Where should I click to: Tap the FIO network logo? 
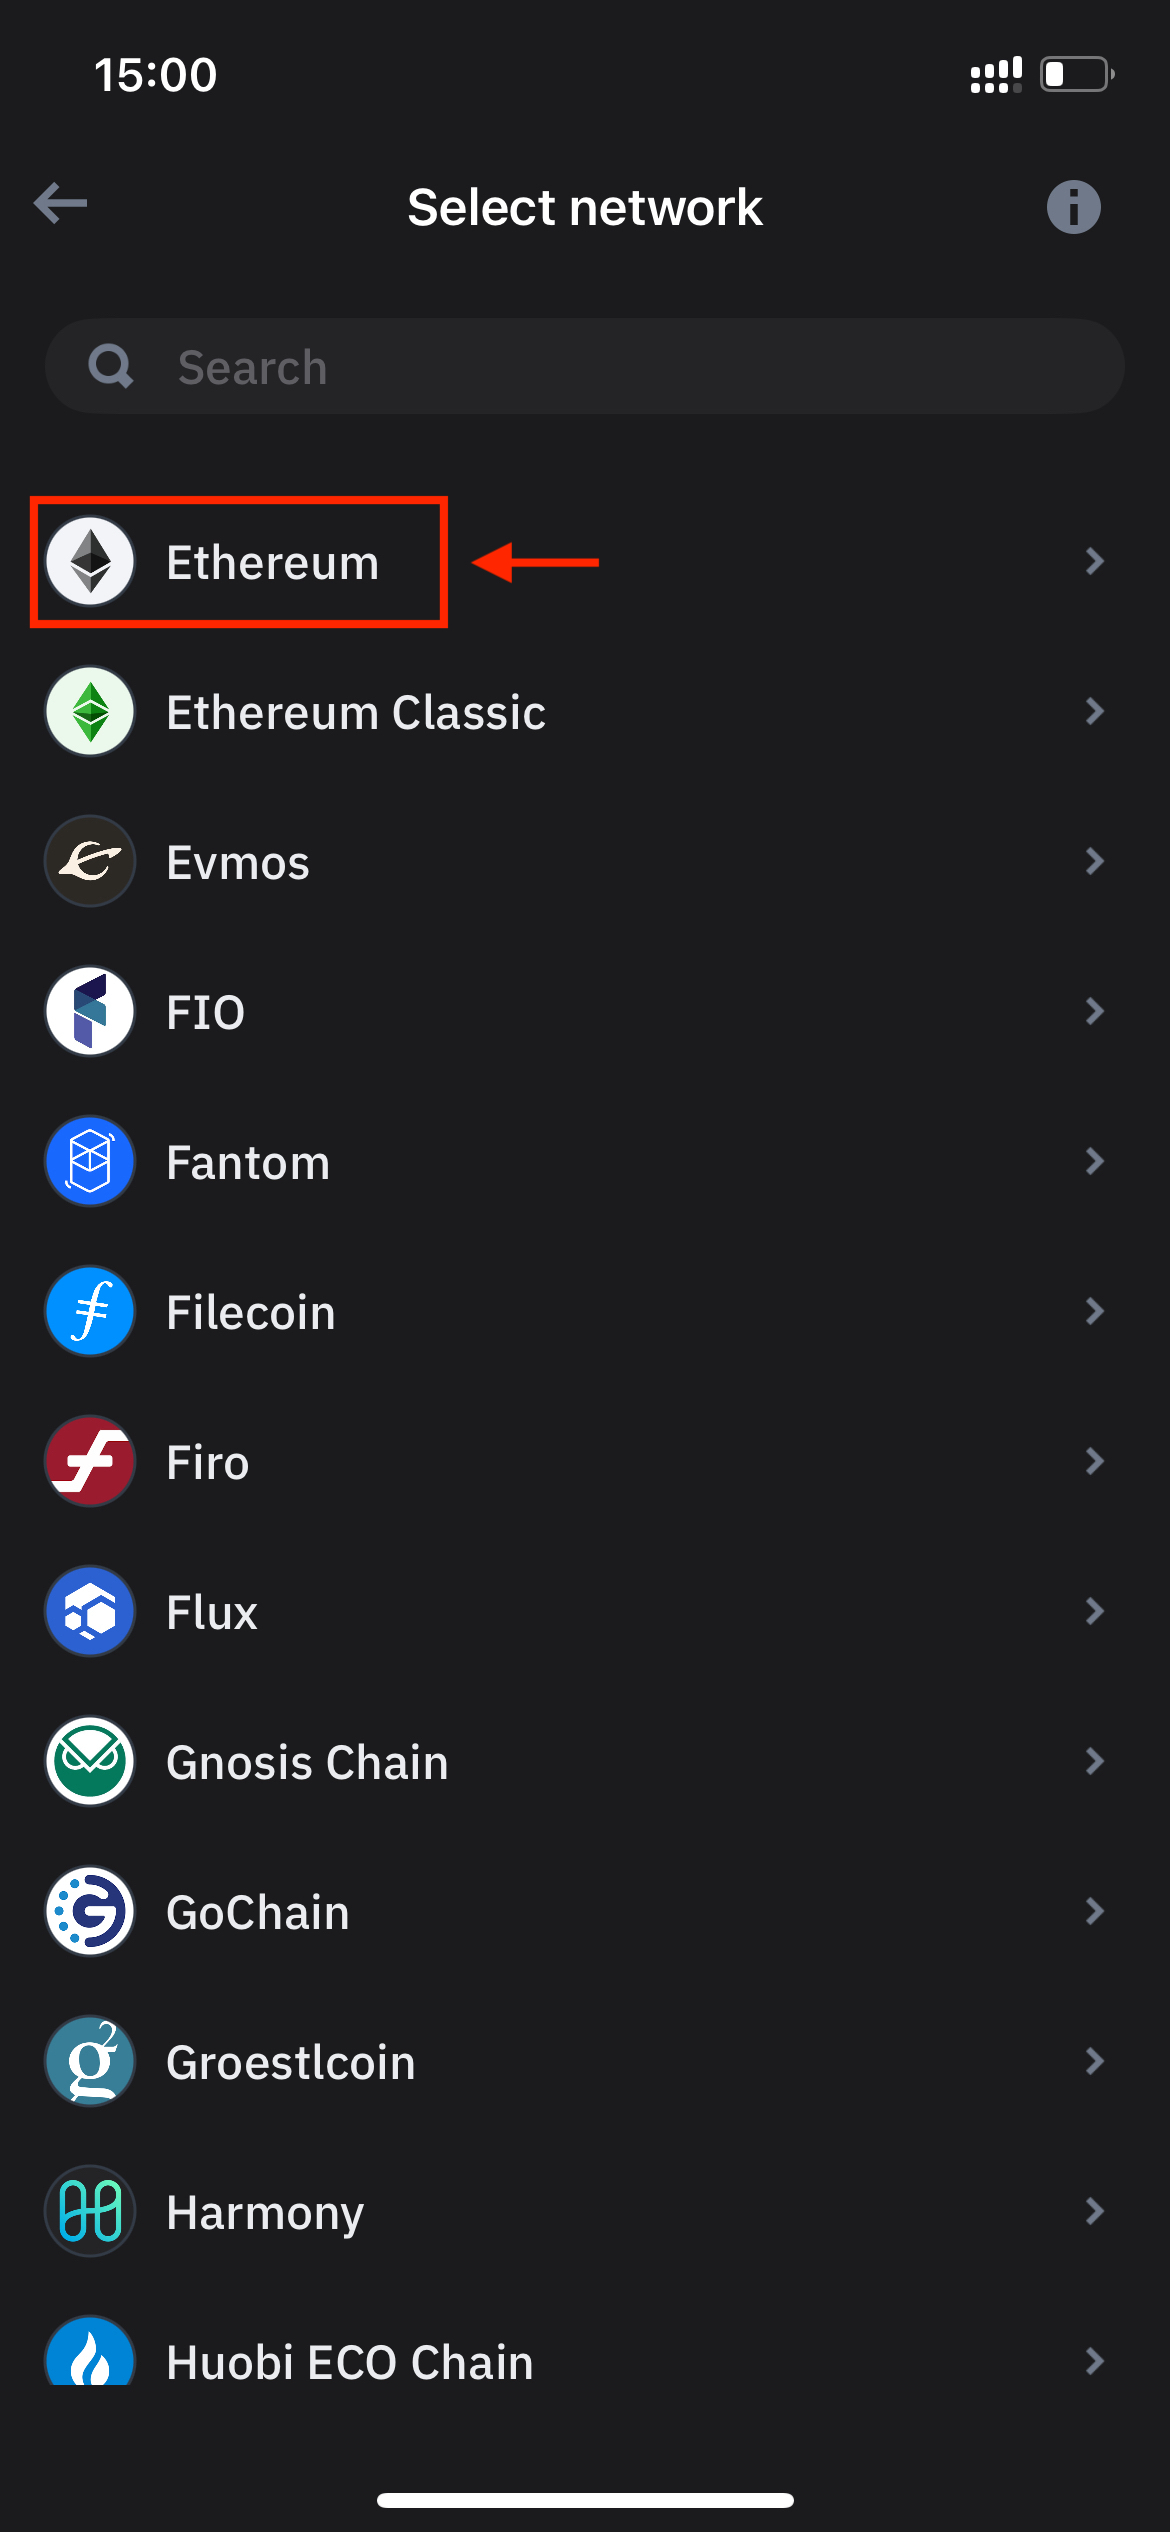tap(90, 1012)
